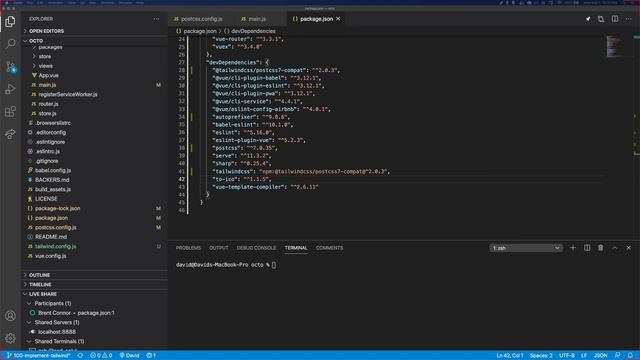This screenshot has height=360, width=640.
Task: Click the sync changes status bar icon
Action: 80,356
